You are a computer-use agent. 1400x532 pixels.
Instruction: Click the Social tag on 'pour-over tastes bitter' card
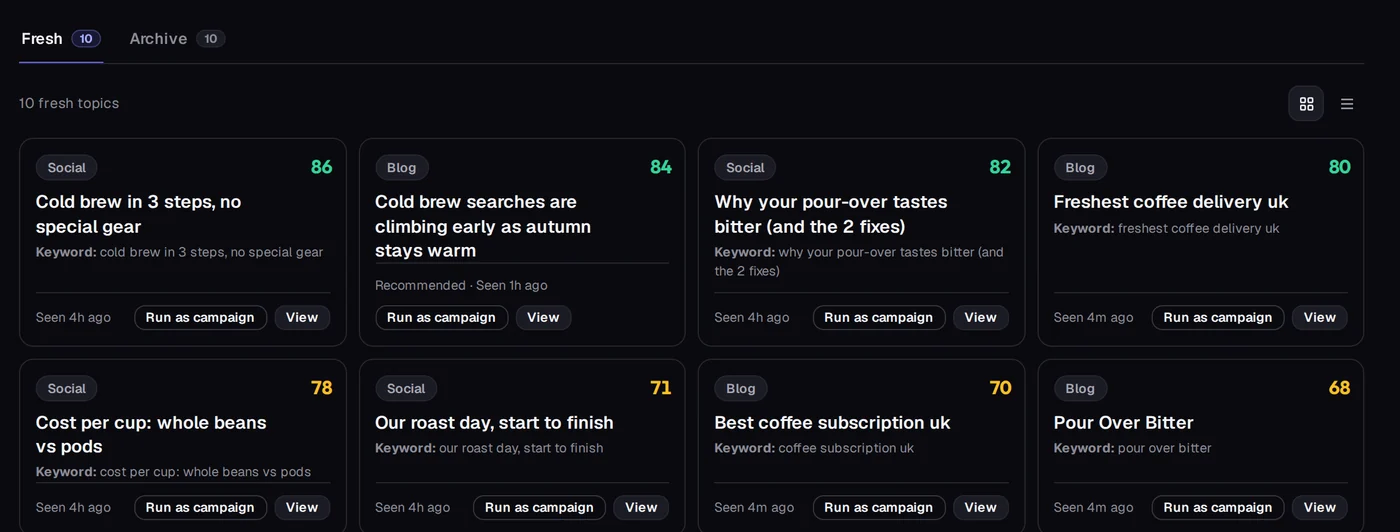745,168
